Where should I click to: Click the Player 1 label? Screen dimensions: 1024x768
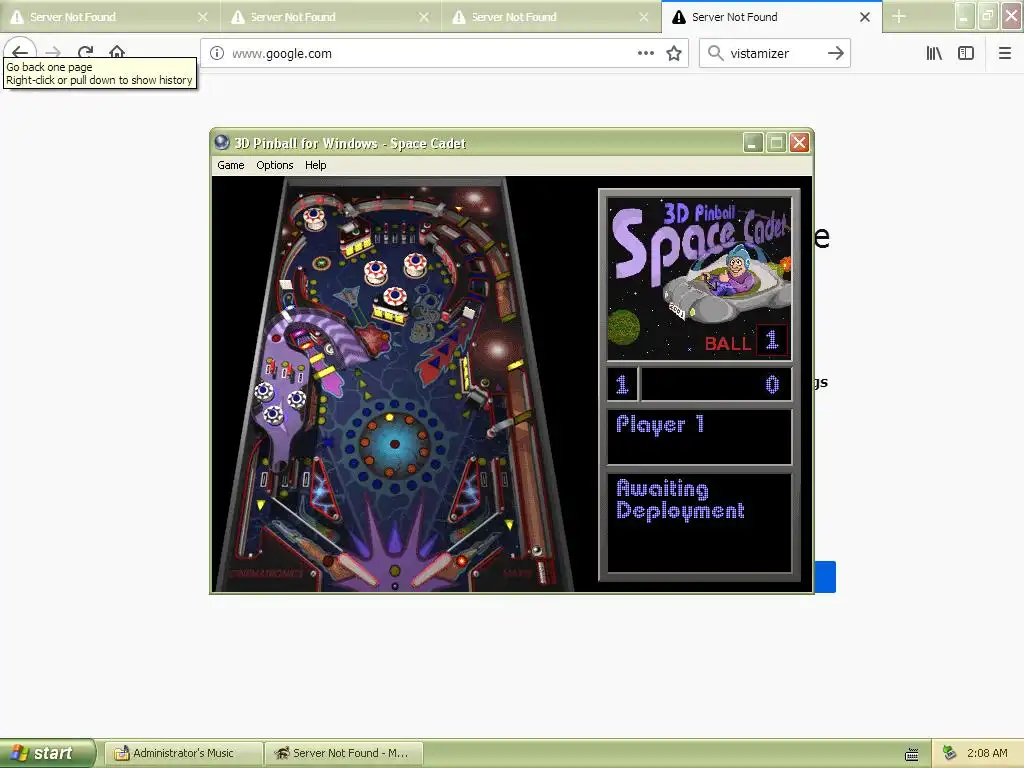pos(660,424)
